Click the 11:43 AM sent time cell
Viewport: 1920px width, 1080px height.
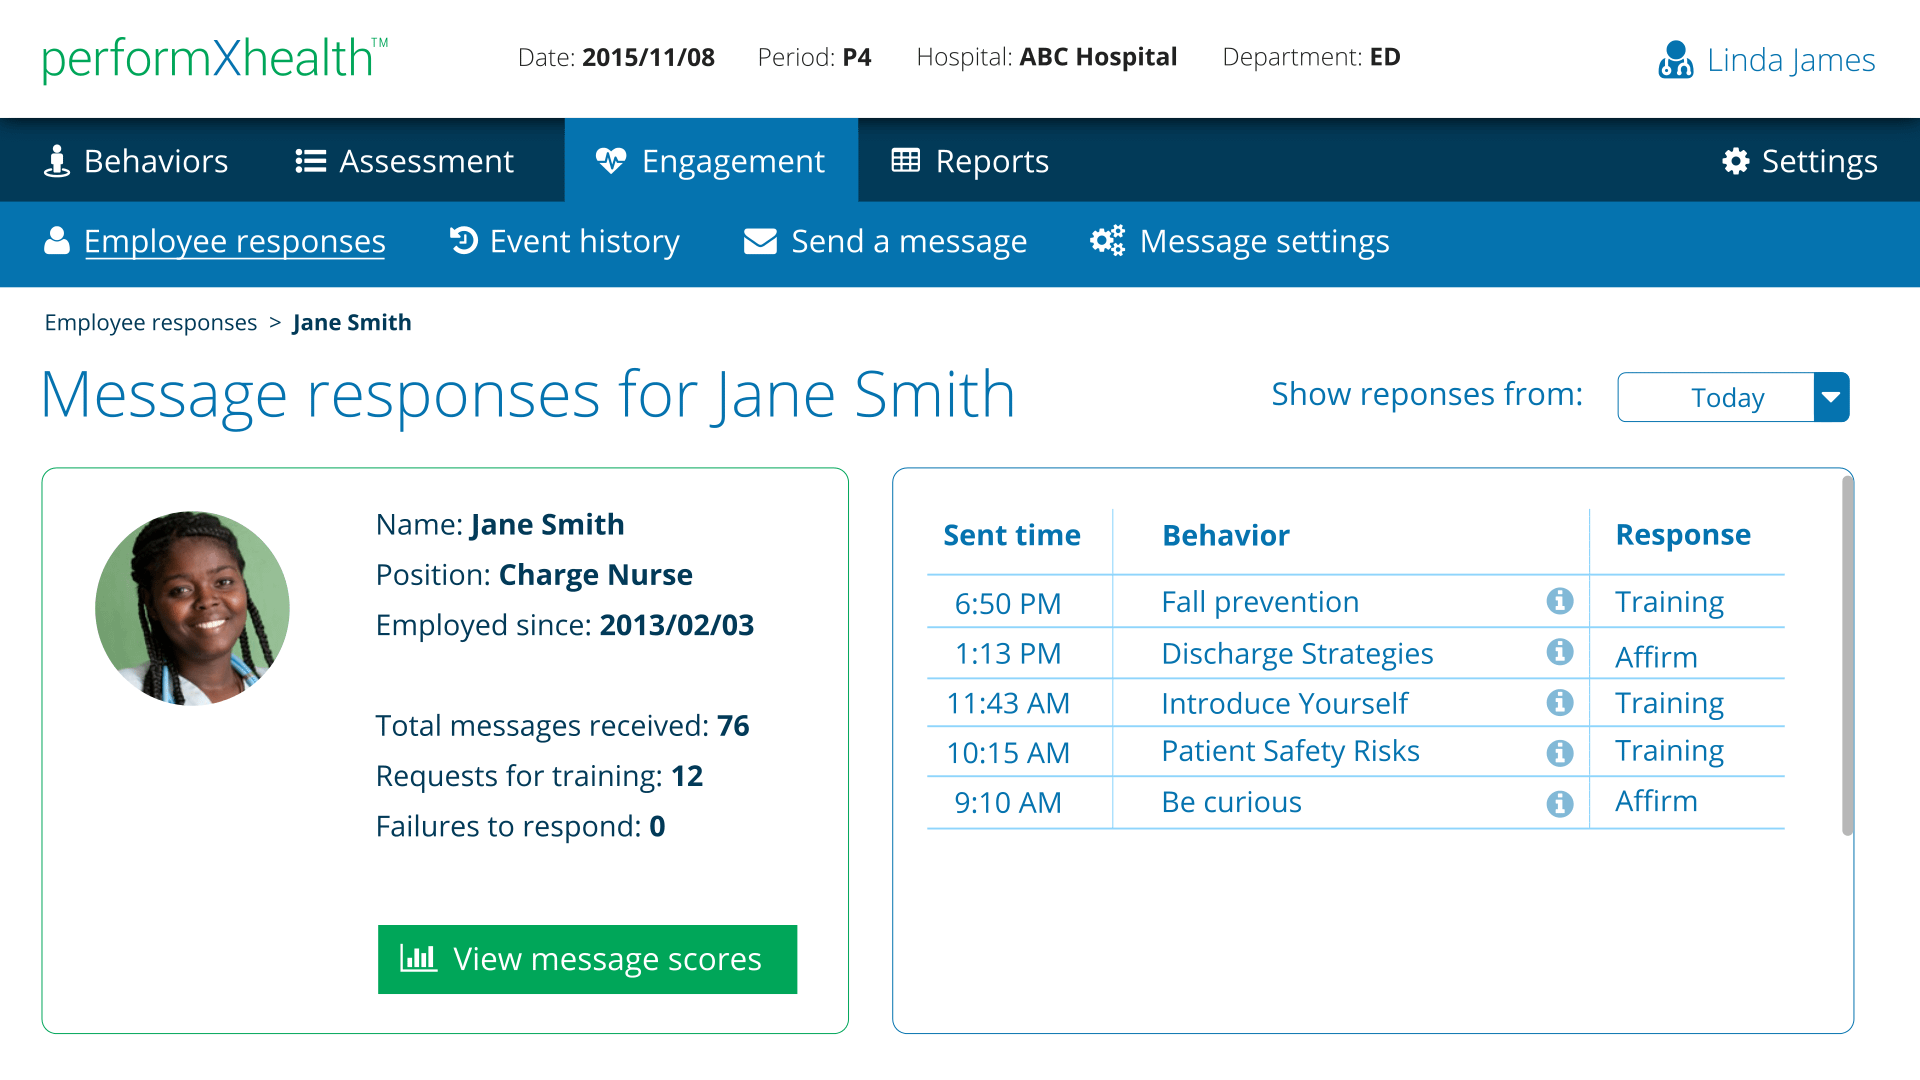click(x=1008, y=703)
